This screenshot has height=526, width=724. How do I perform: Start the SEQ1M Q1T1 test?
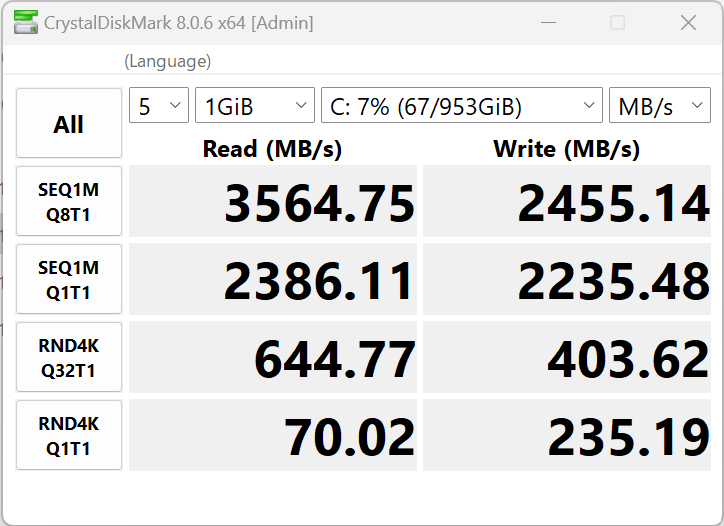click(x=69, y=279)
